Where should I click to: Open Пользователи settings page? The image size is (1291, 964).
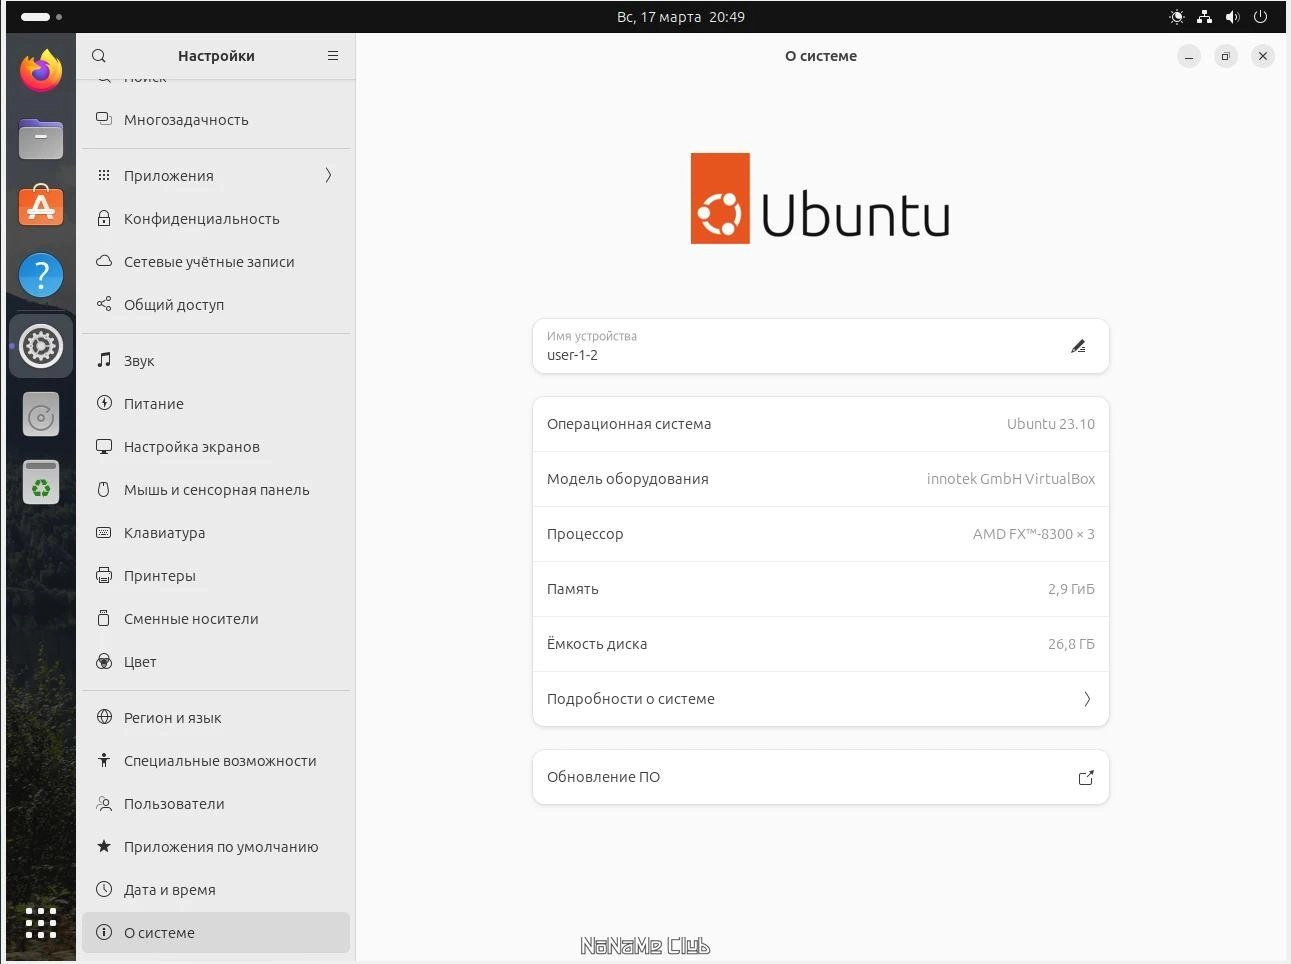click(x=216, y=803)
